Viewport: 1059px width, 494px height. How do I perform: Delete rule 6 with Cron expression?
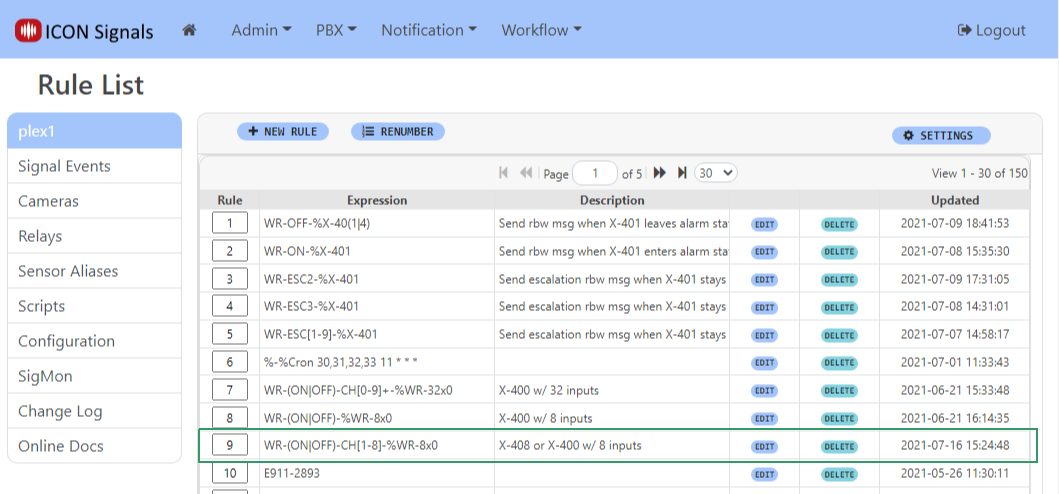(839, 363)
